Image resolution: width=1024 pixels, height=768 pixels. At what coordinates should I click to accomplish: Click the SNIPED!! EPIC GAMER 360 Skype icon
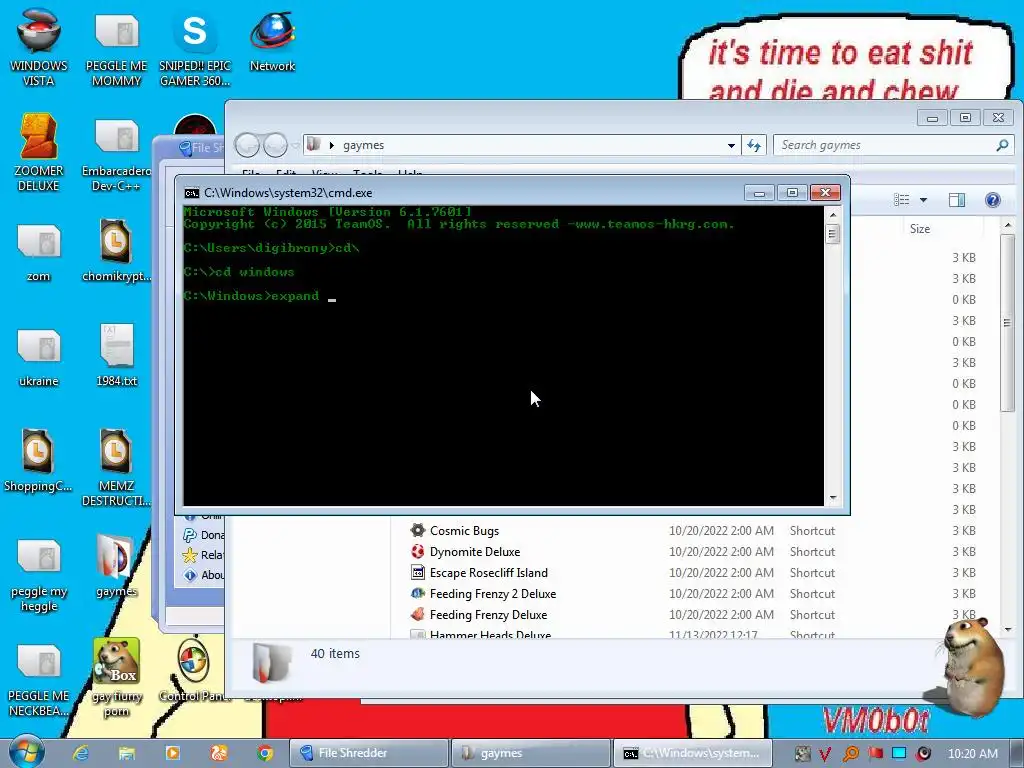click(195, 48)
